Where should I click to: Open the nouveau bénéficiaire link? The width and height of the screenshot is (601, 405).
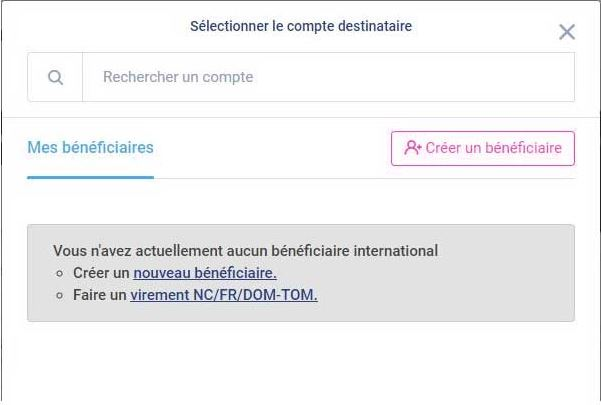click(205, 273)
